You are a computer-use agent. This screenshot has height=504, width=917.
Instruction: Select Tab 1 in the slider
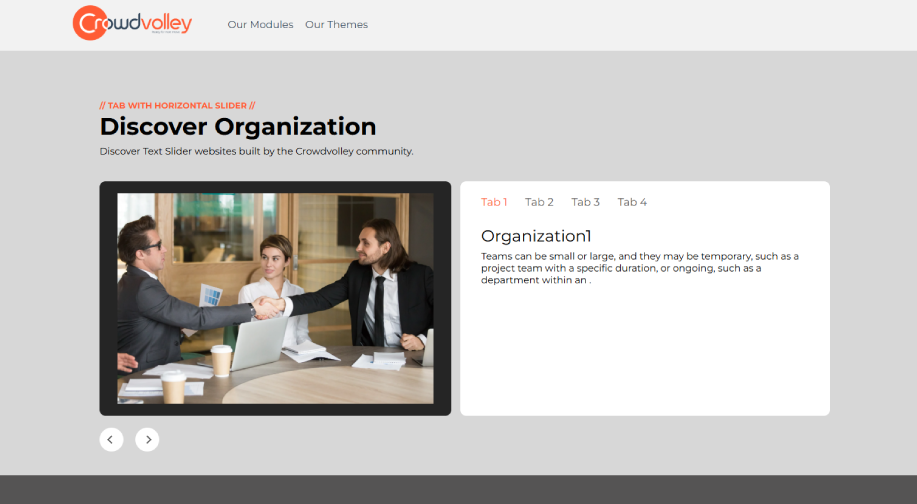pos(494,202)
